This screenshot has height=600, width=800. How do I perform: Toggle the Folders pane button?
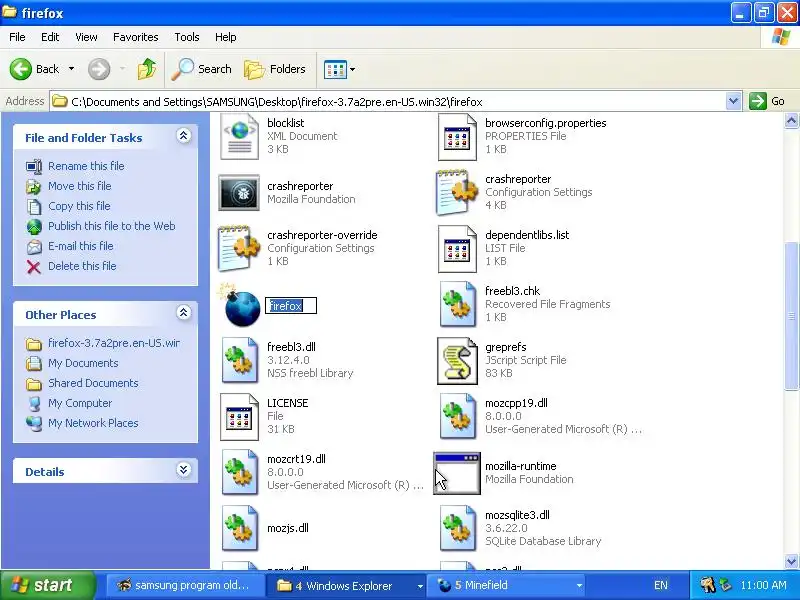(275, 69)
